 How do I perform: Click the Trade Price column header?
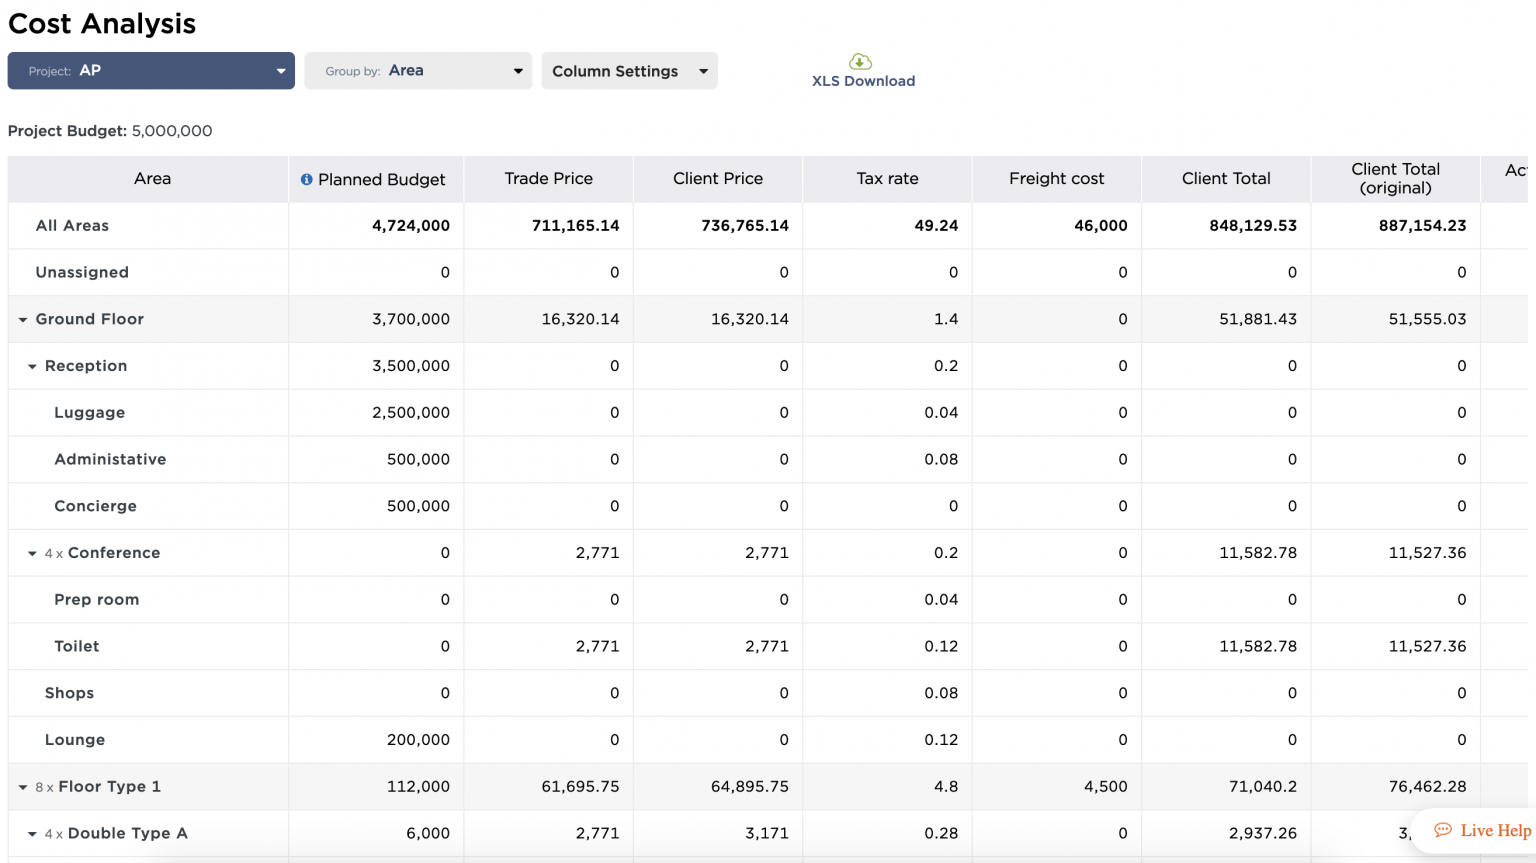pyautogui.click(x=548, y=178)
